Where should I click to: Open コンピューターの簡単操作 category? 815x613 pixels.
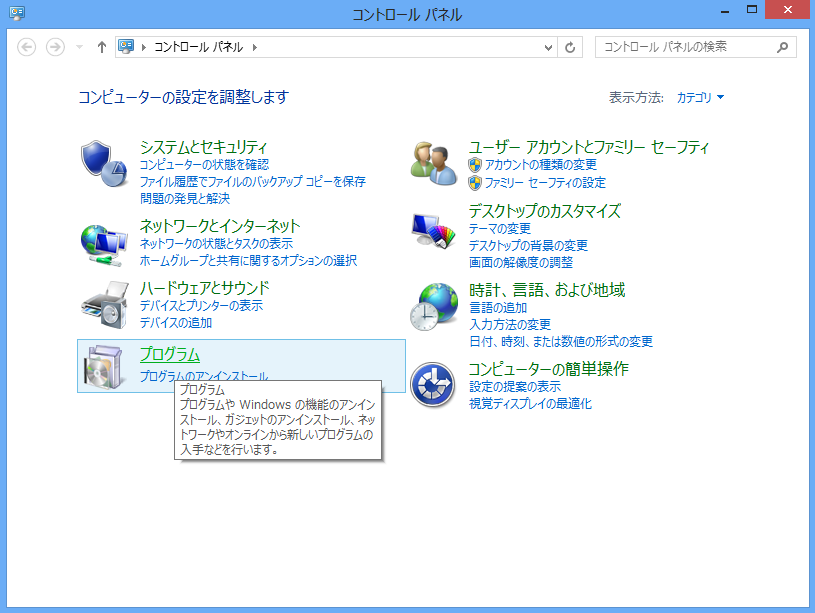[x=548, y=369]
